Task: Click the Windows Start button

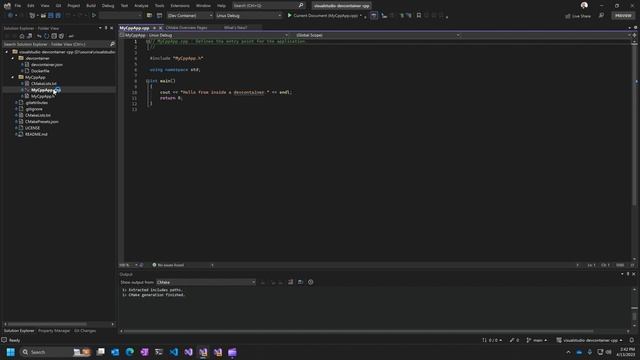Action: click(x=11, y=352)
